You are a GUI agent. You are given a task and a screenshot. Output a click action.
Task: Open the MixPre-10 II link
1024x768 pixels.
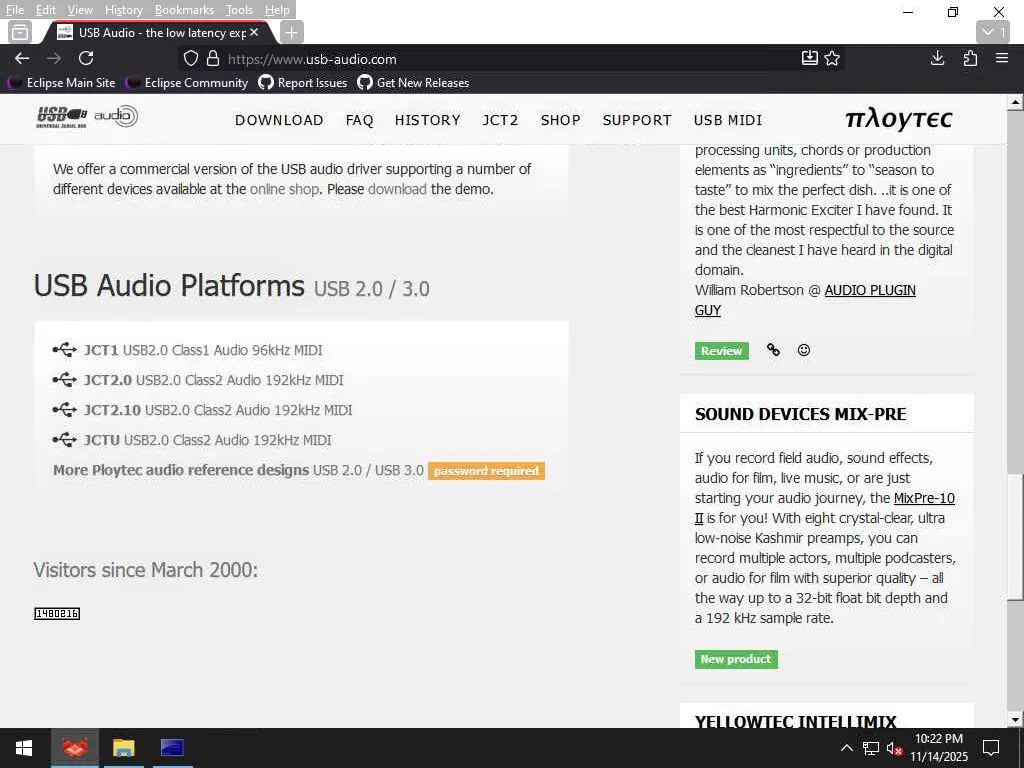point(924,498)
